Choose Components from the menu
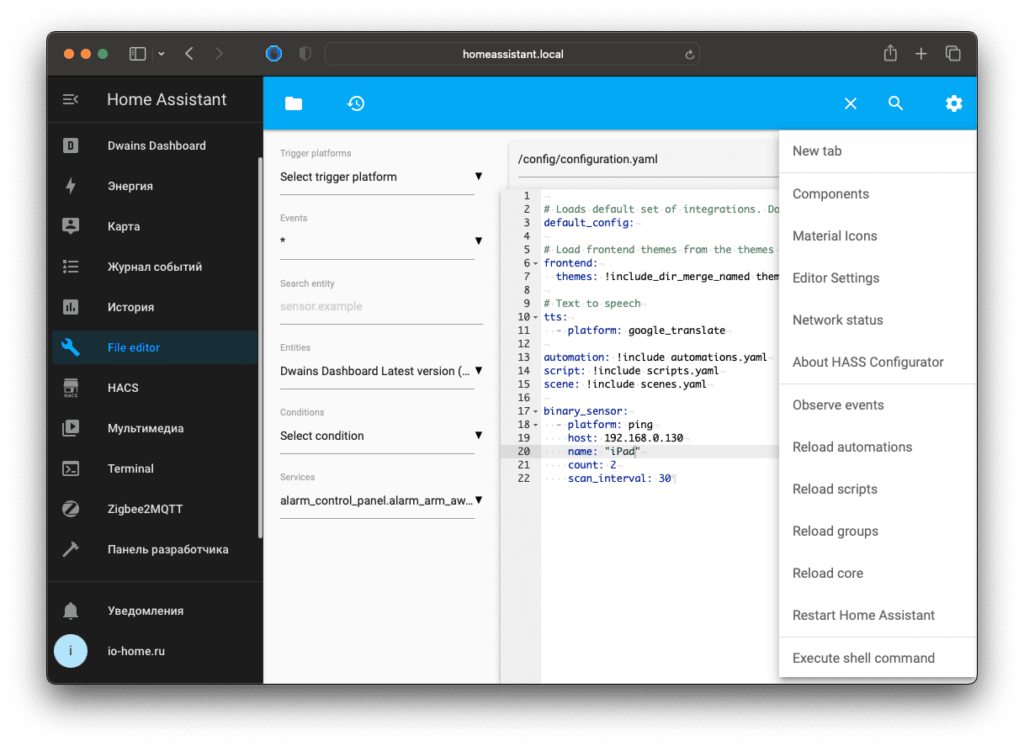The width and height of the screenshot is (1024, 746). (878, 194)
